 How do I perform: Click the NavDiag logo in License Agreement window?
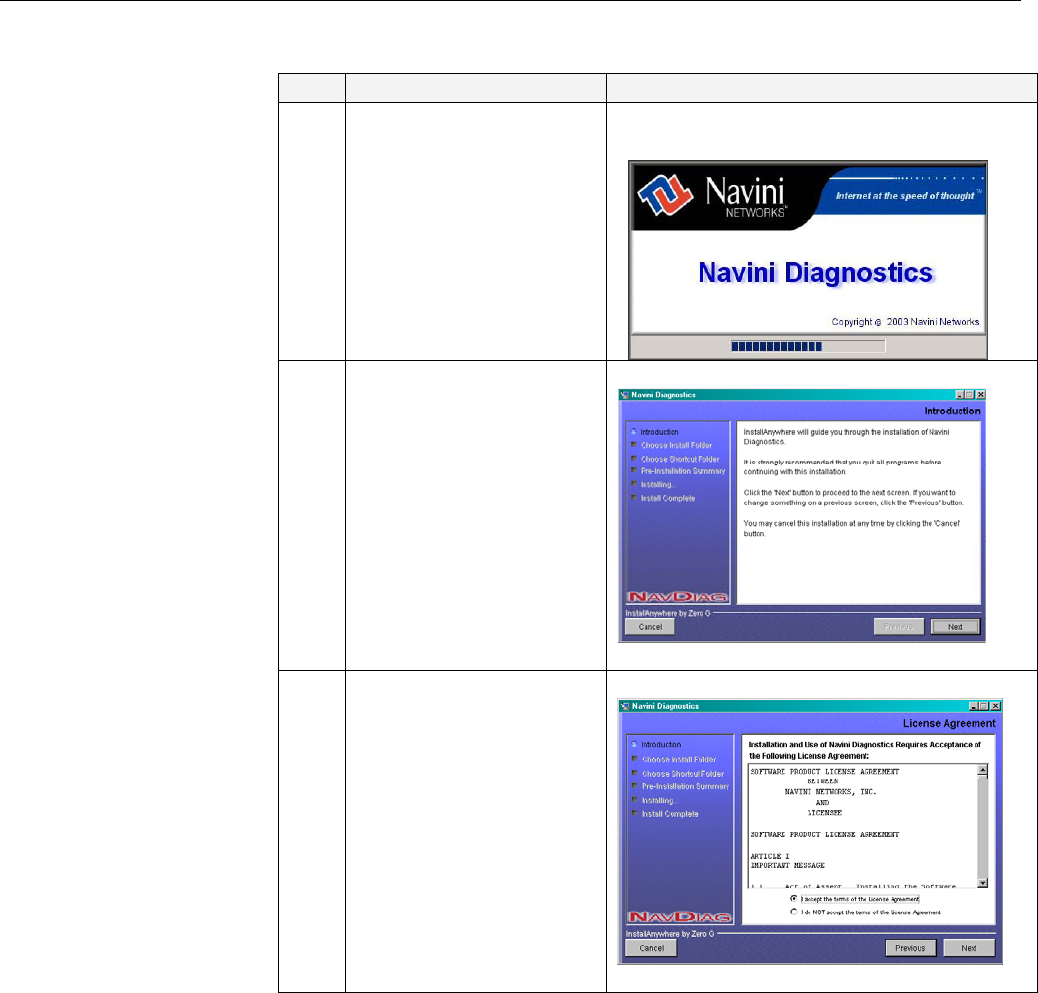click(680, 917)
